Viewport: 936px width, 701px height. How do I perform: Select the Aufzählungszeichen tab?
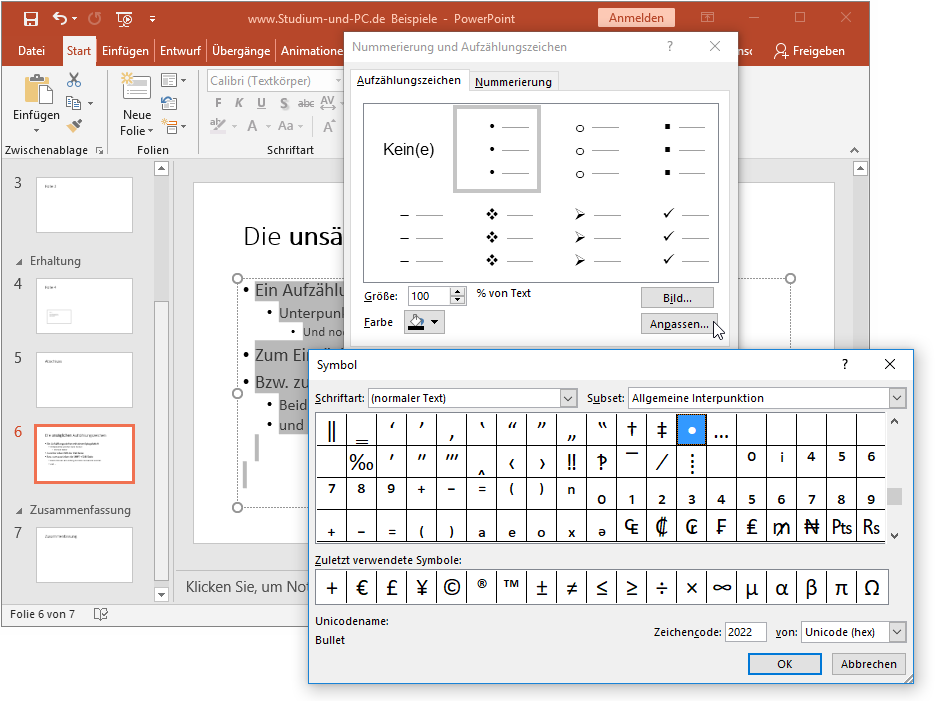point(409,80)
